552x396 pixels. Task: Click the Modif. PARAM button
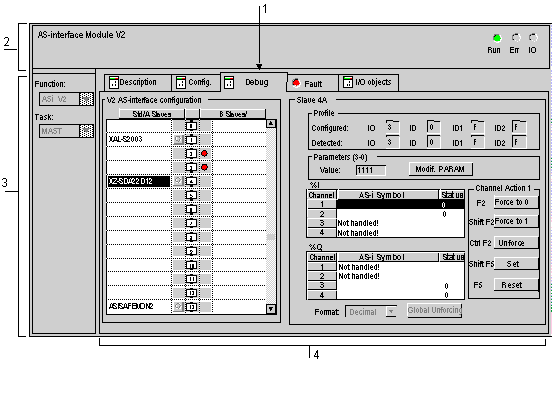(x=440, y=169)
